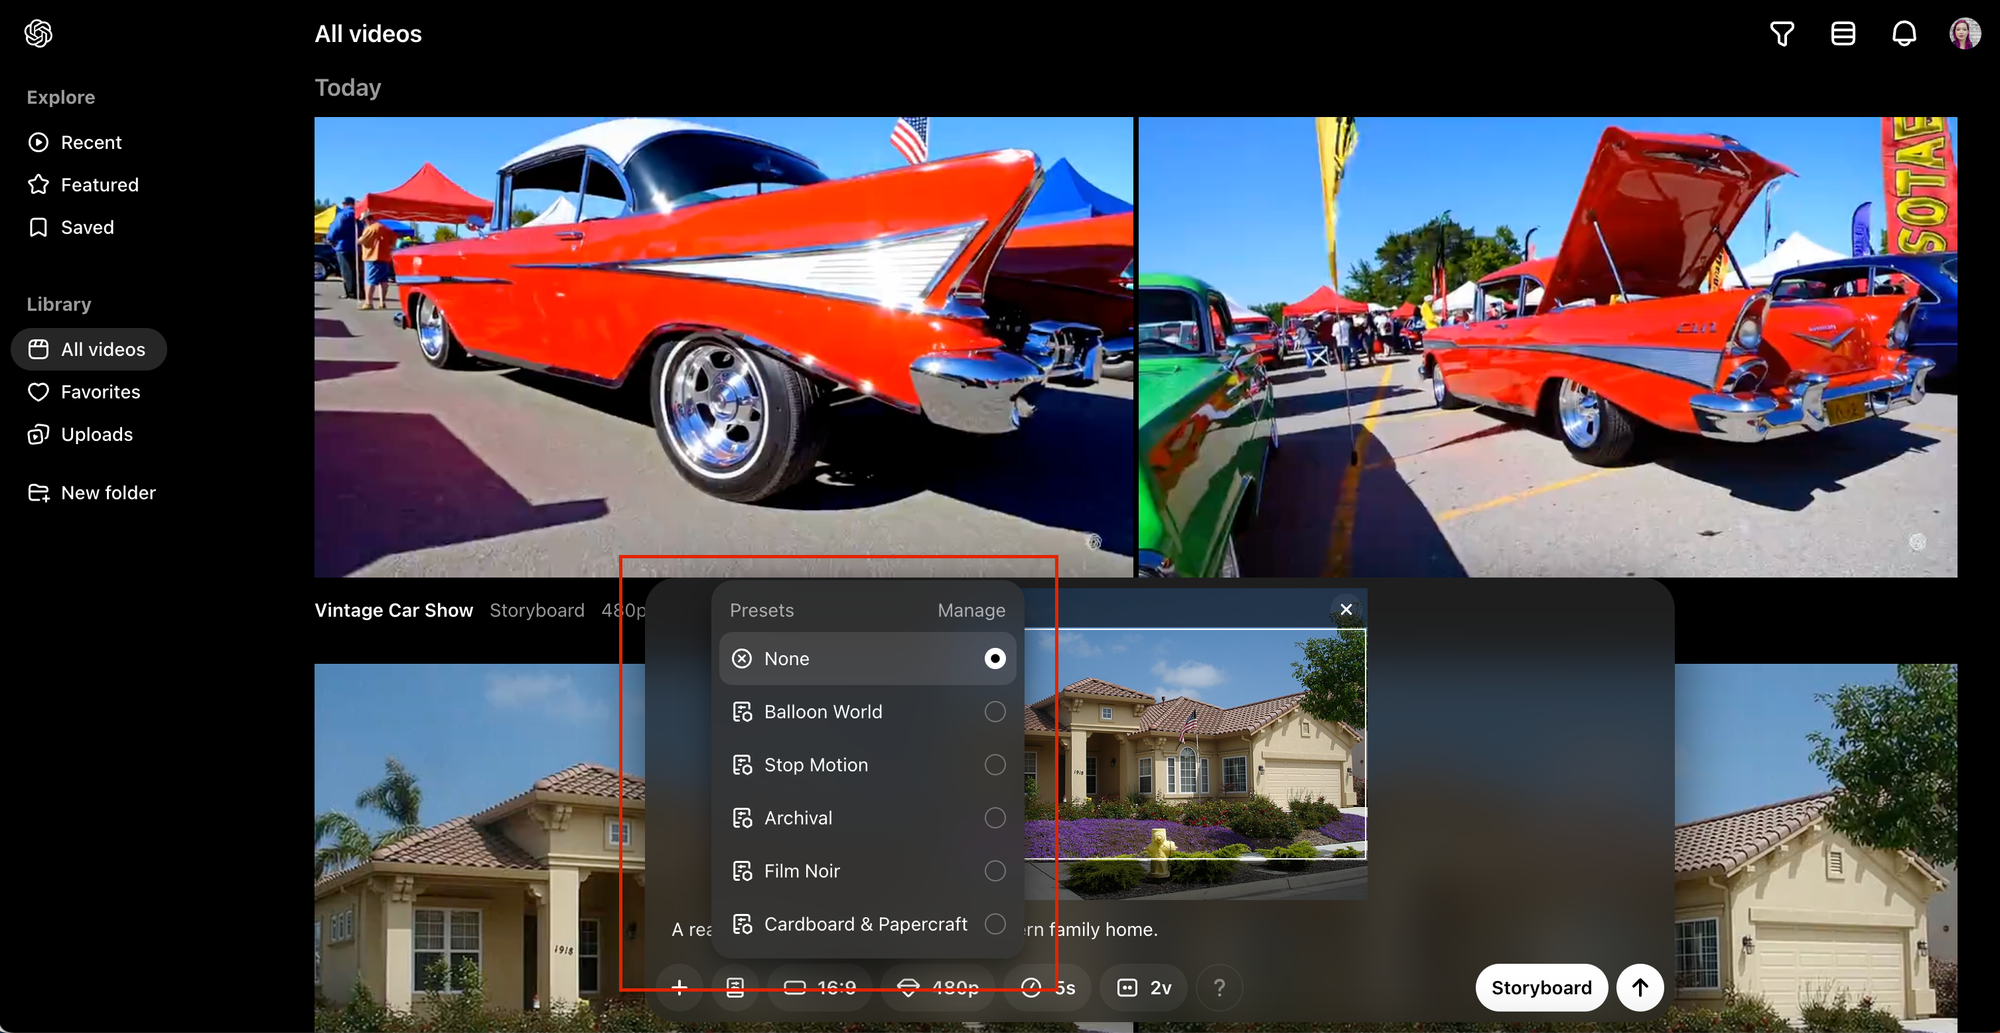The width and height of the screenshot is (2000, 1033).
Task: Switch view with the list layout icon
Action: click(x=1843, y=34)
